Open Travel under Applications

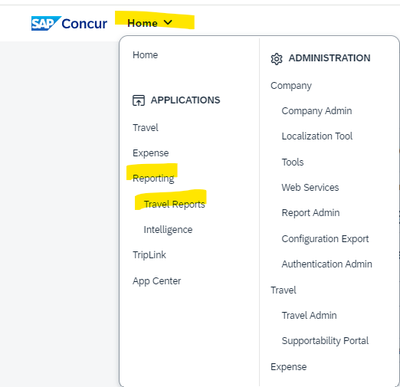point(145,127)
